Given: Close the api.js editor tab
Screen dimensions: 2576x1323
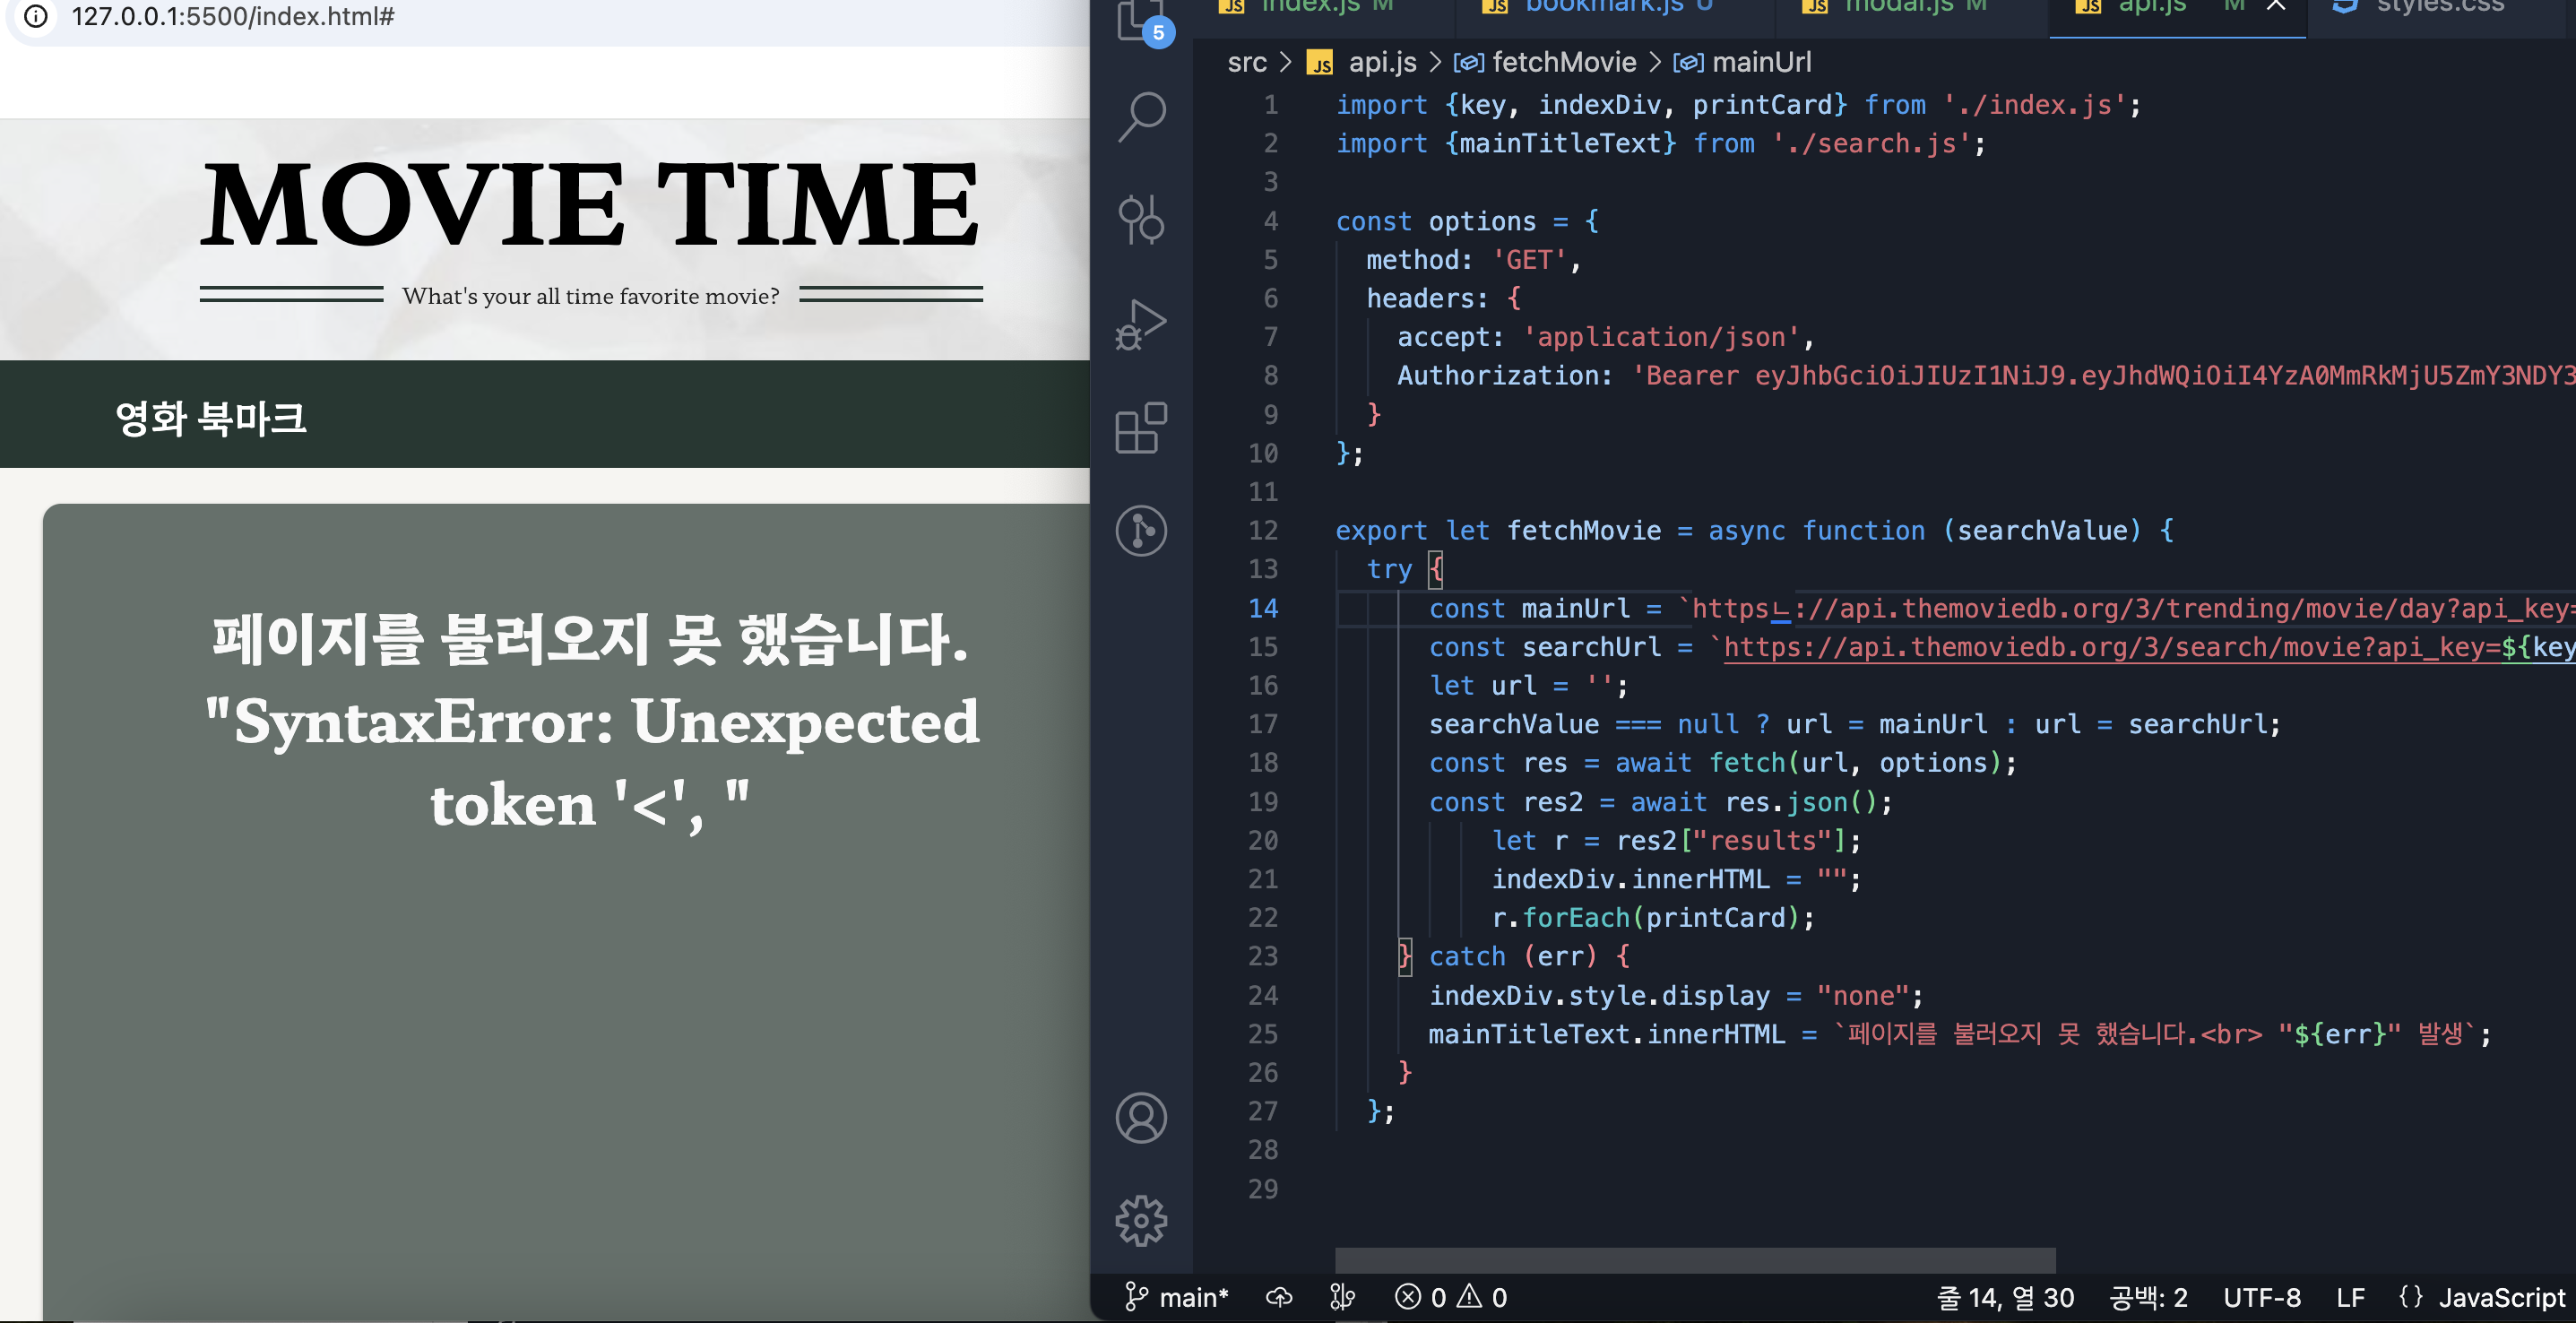Looking at the screenshot, I should pyautogui.click(x=2276, y=6).
